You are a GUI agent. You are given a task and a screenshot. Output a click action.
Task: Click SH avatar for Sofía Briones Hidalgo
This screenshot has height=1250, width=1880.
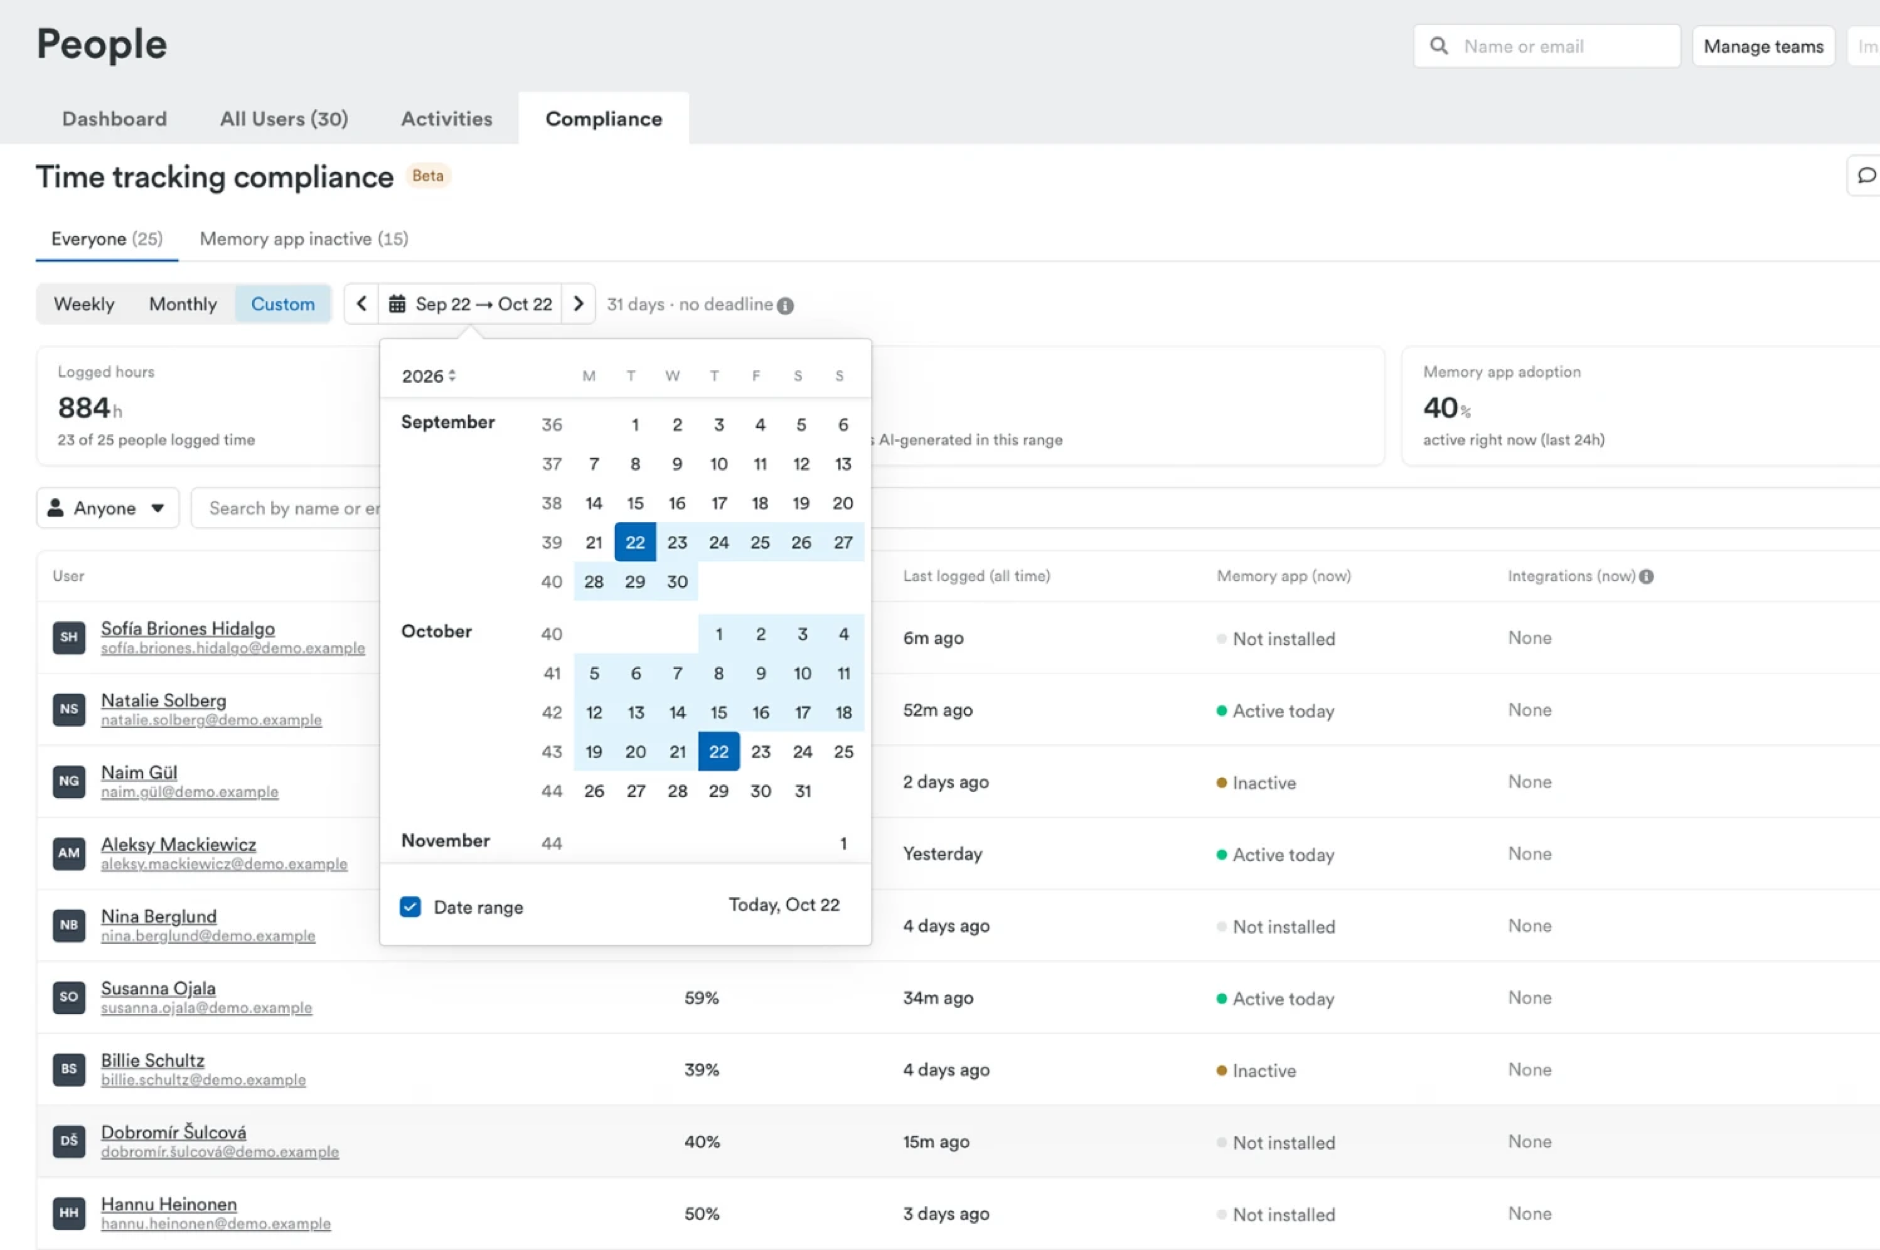pos(69,637)
